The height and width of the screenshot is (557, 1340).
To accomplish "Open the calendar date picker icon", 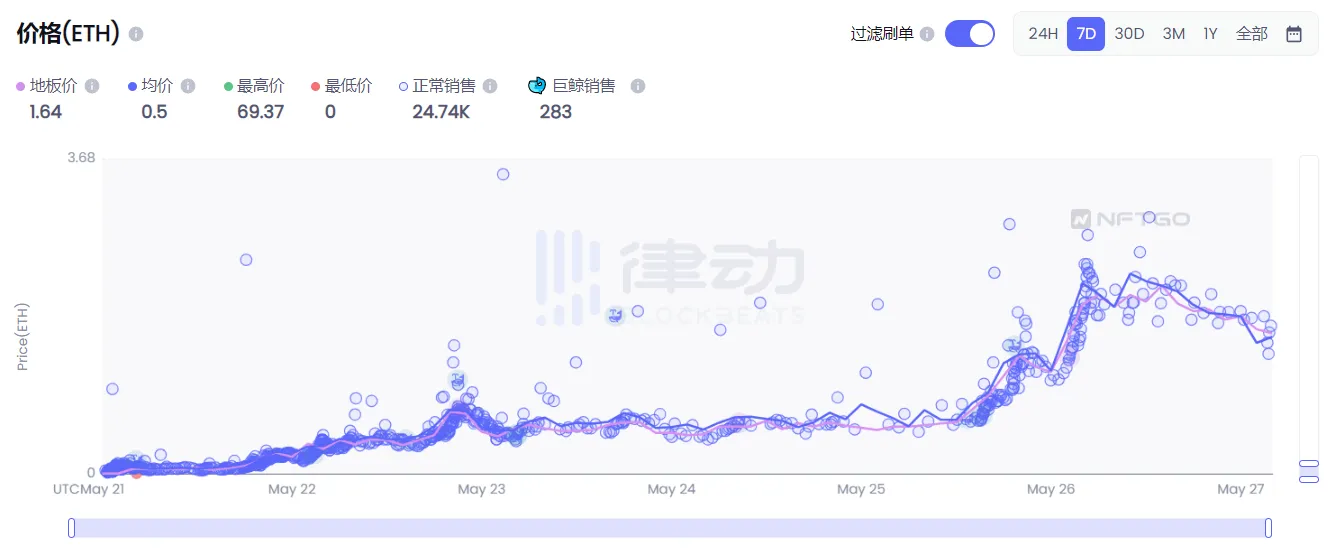I will (x=1293, y=34).
